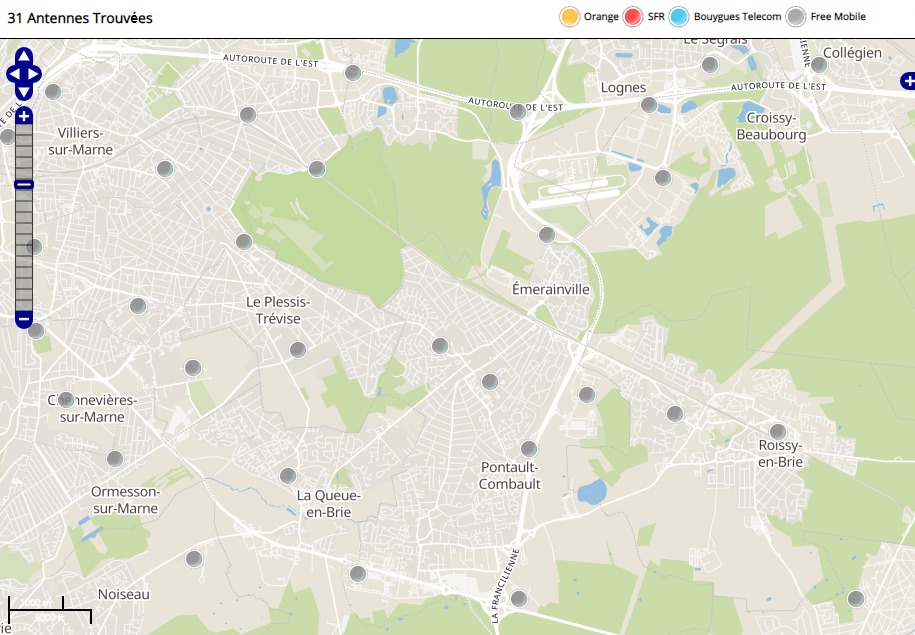Click the zoom slider handle
Image resolution: width=915 pixels, height=635 pixels.
pyautogui.click(x=24, y=184)
